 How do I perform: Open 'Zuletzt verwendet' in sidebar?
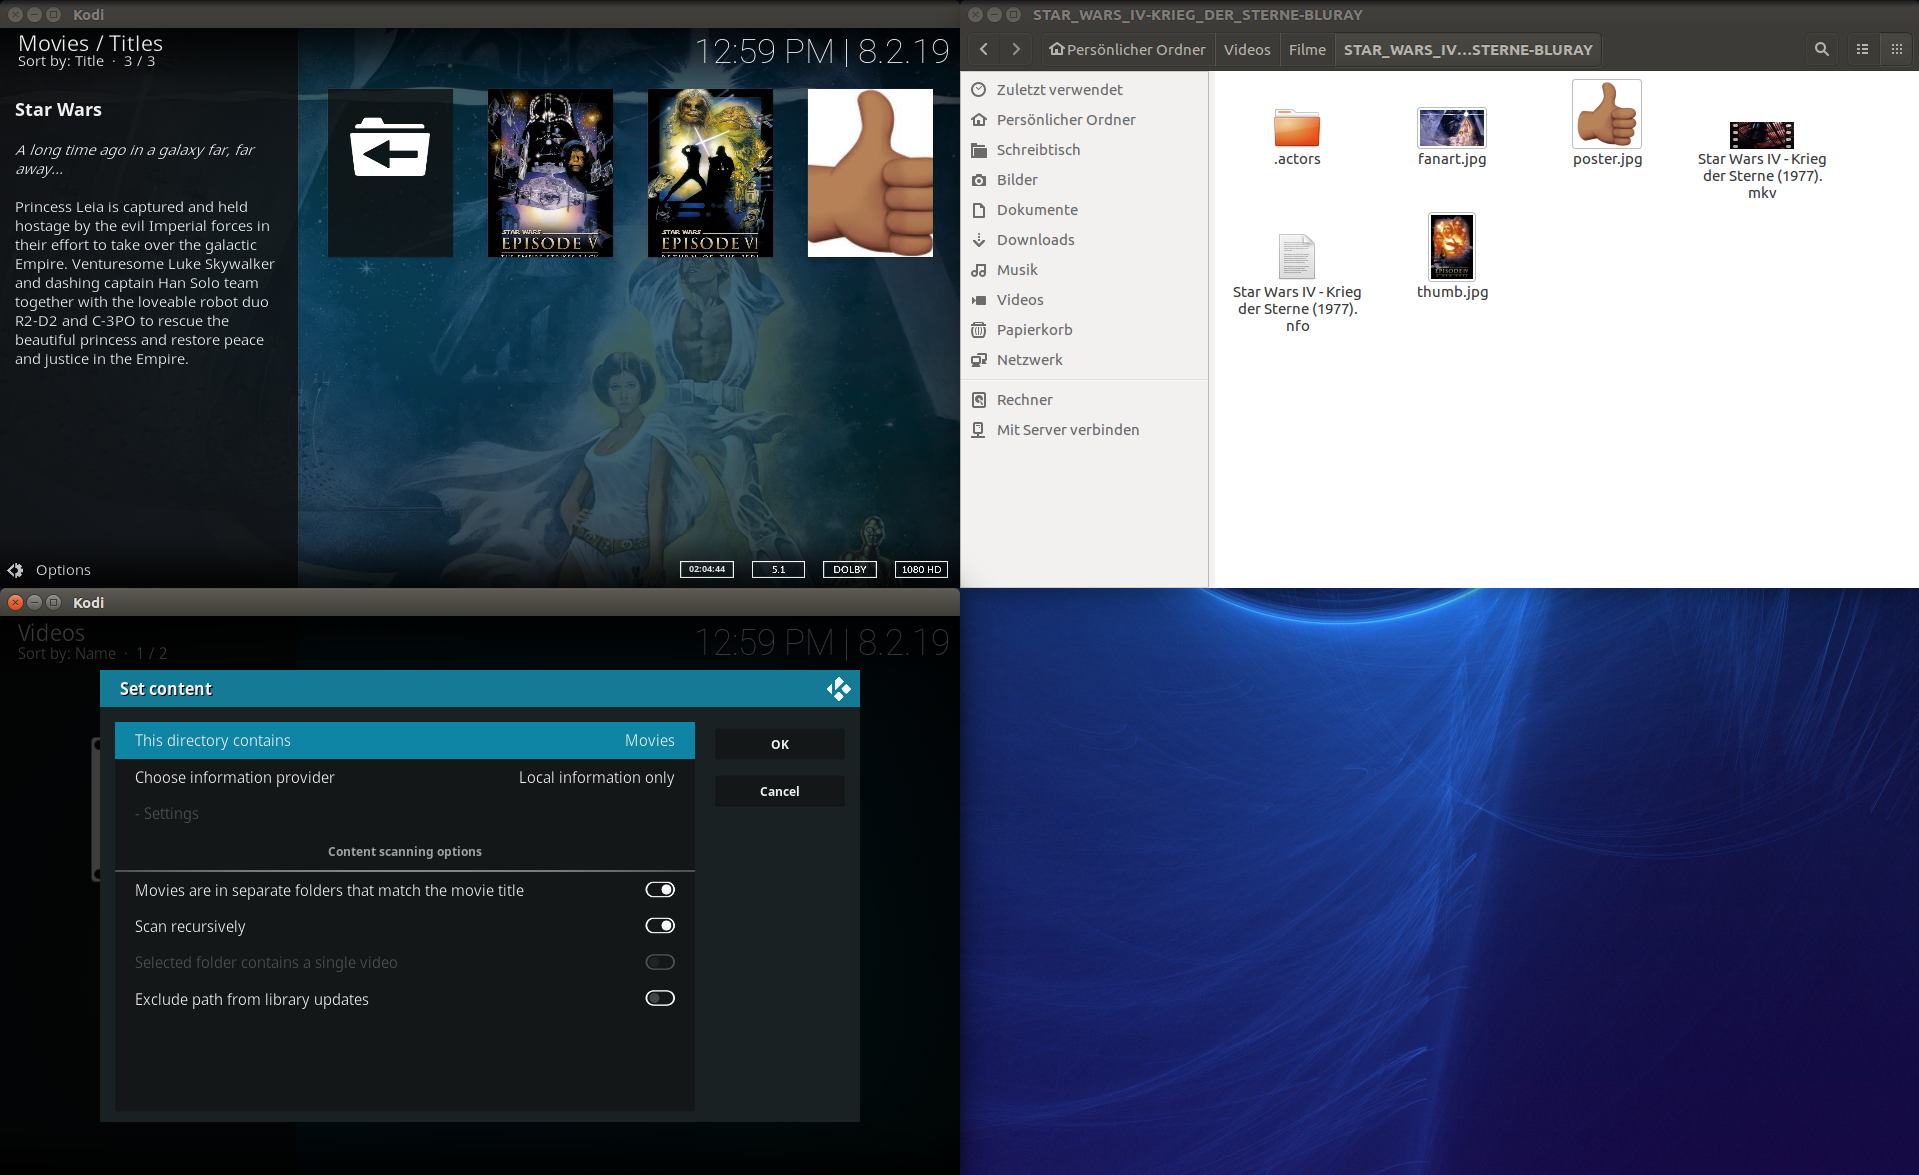[x=1085, y=89]
